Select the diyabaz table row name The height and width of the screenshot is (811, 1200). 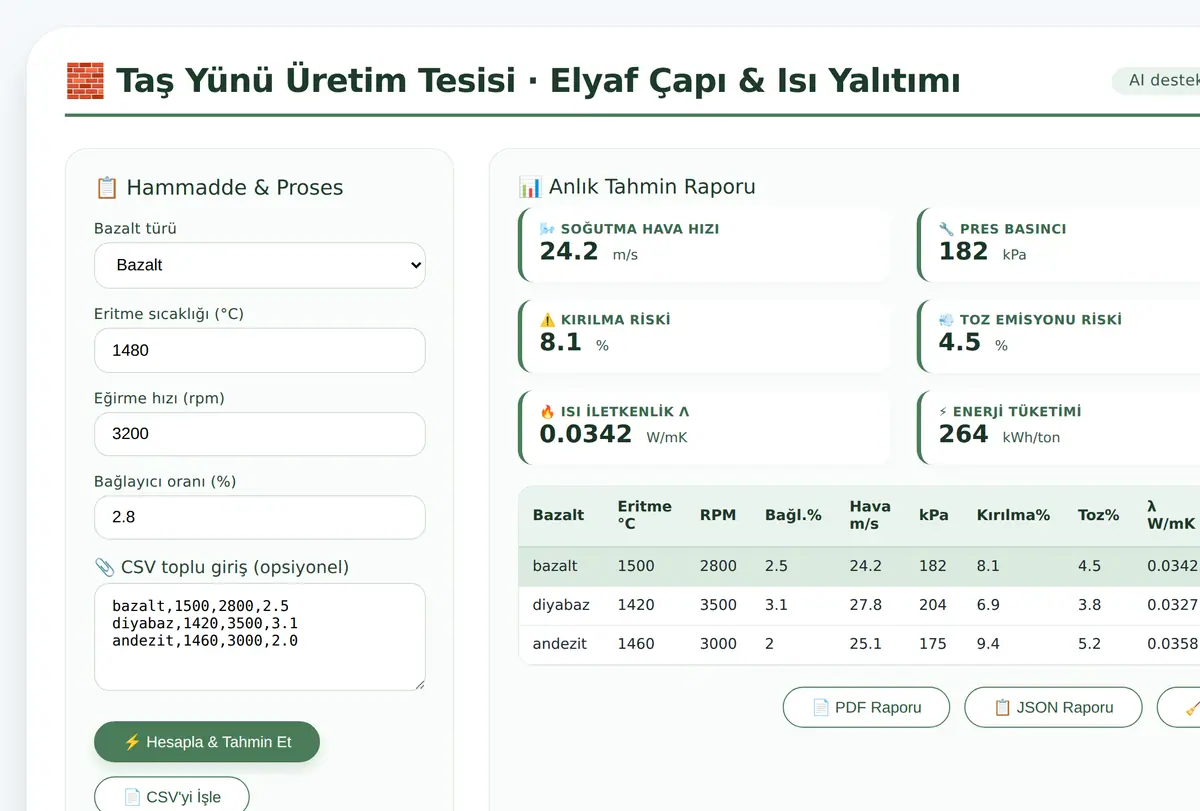[560, 605]
